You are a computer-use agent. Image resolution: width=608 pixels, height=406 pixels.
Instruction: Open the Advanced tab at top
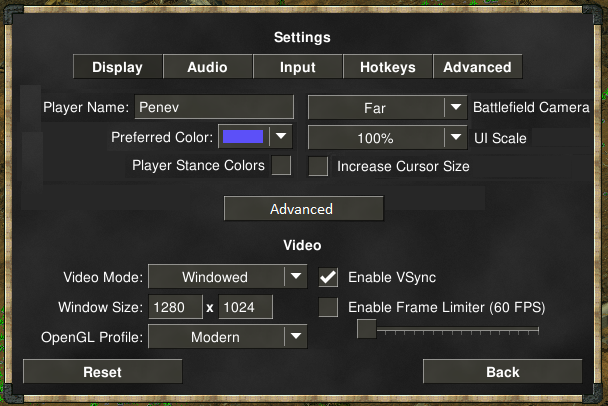(x=477, y=67)
